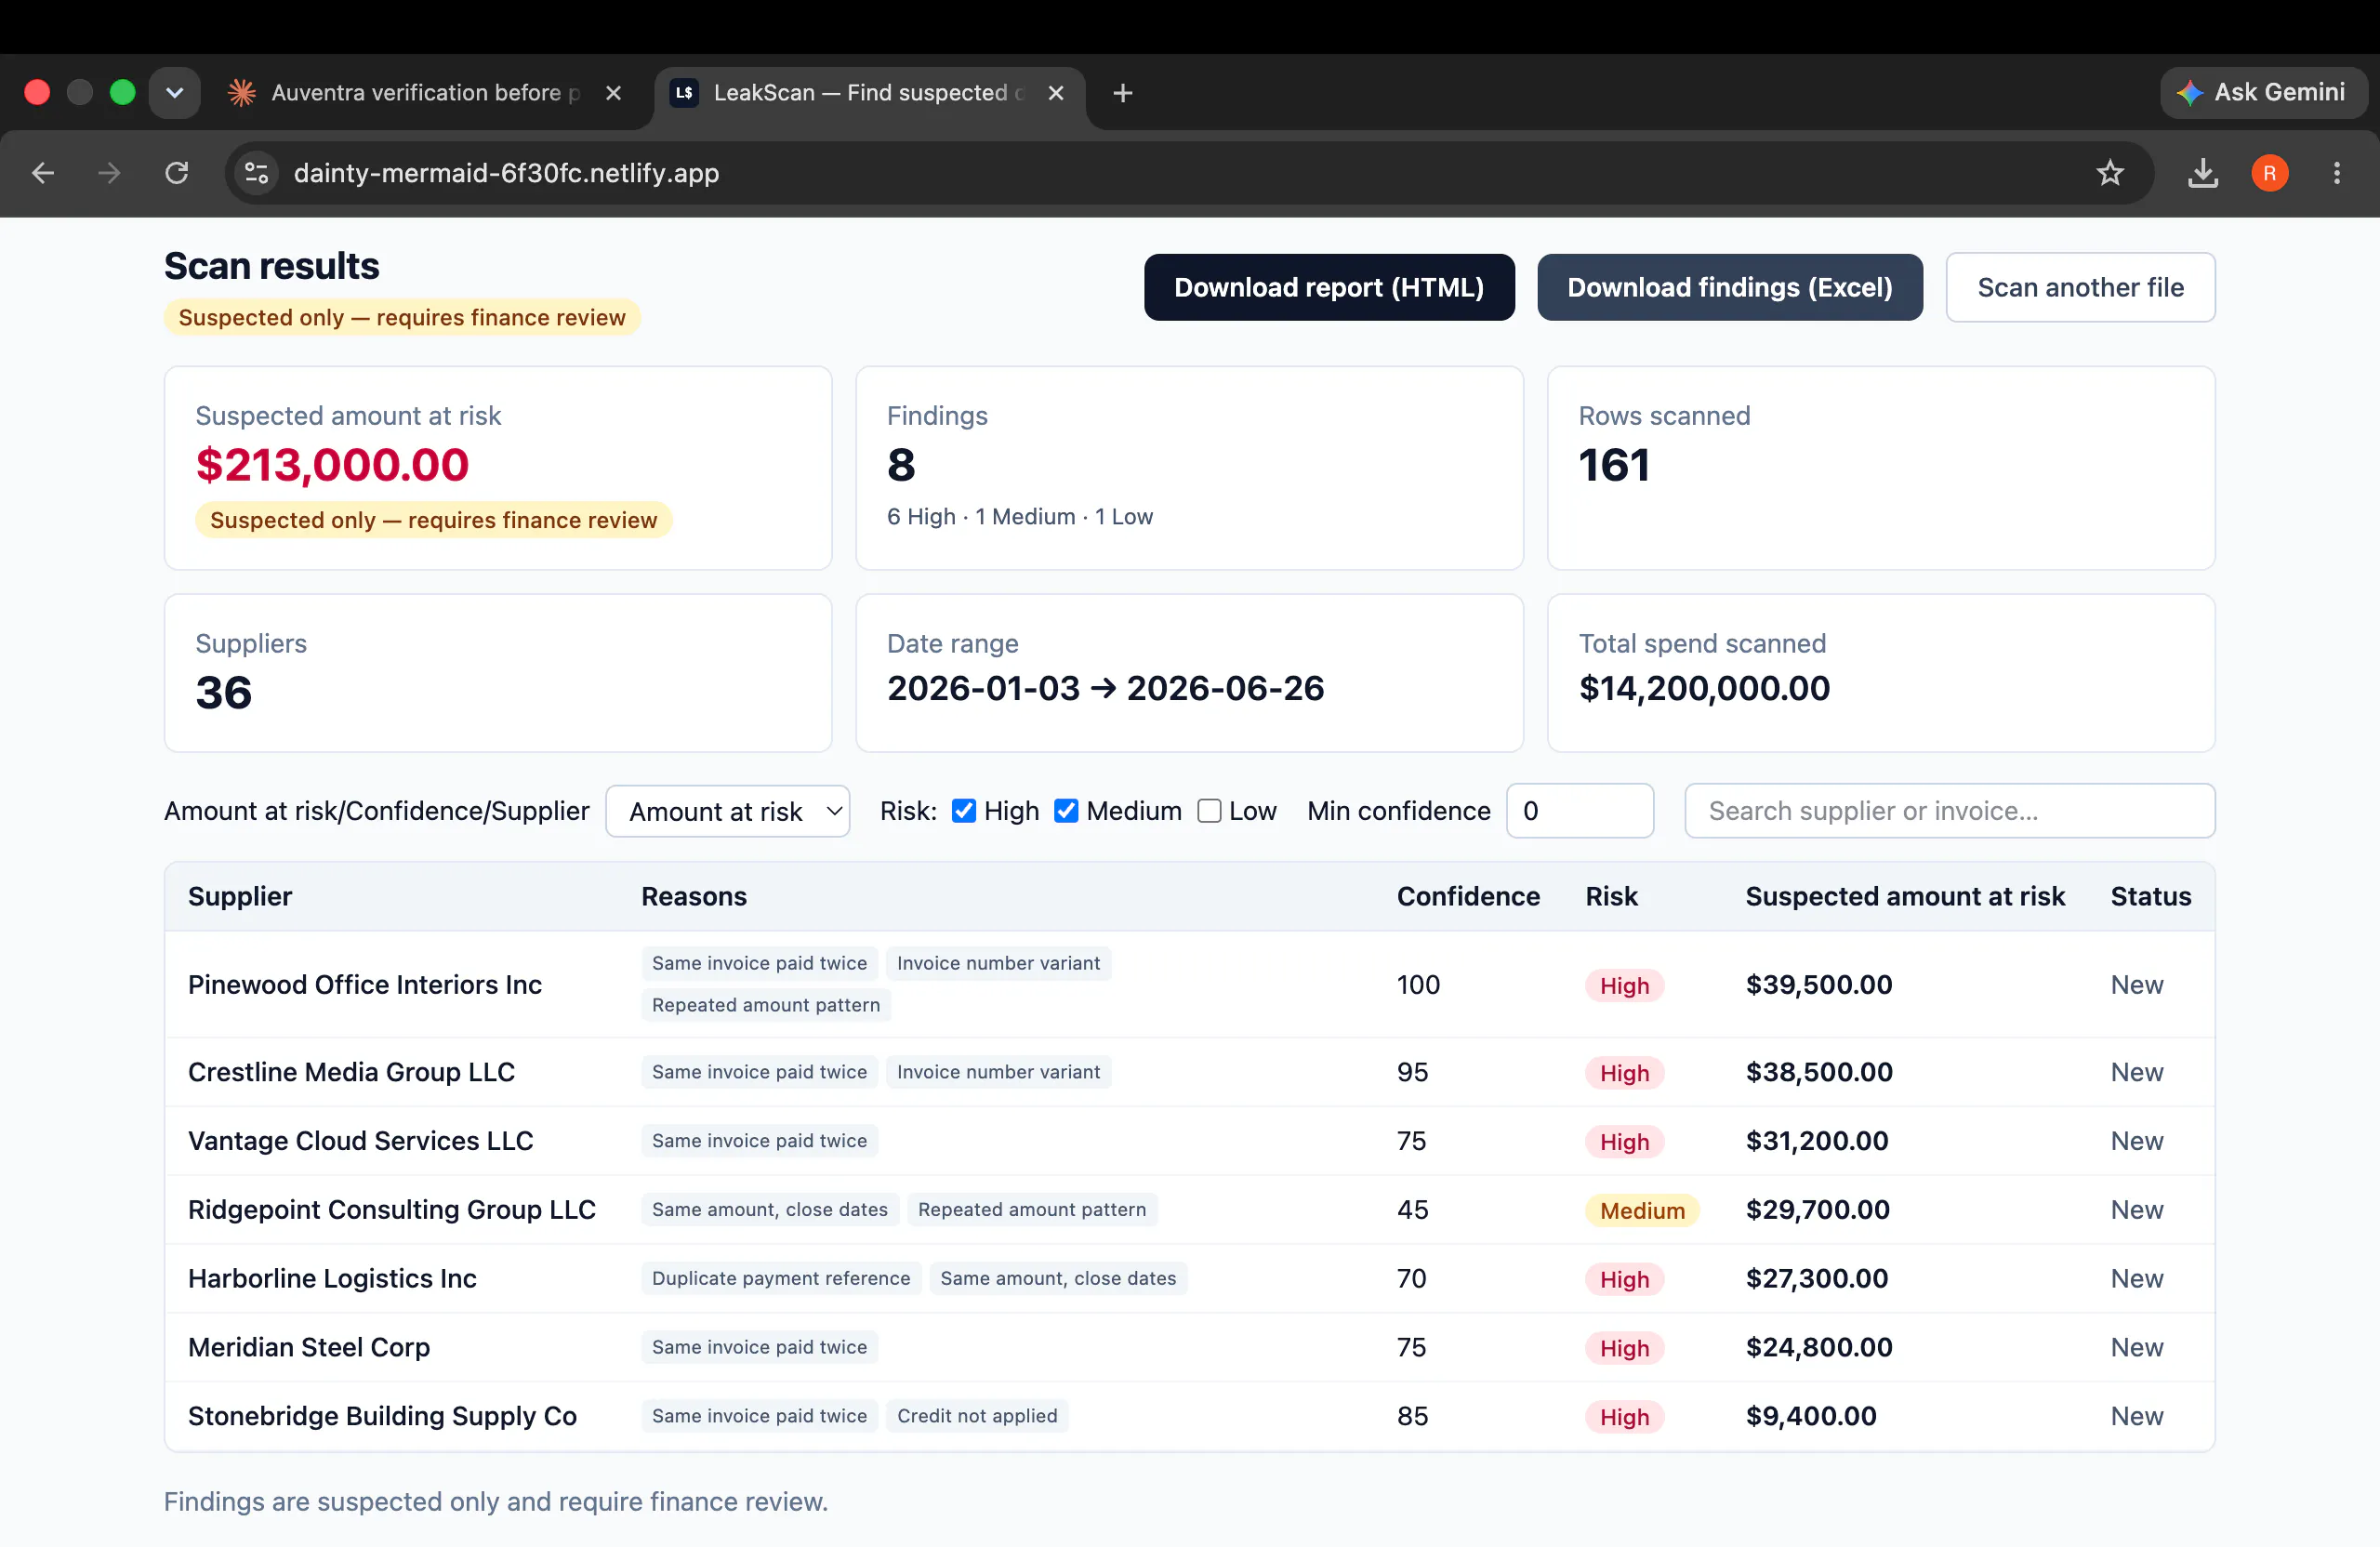Open the Chrome three-dot menu
Image resolution: width=2380 pixels, height=1547 pixels.
click(x=2336, y=173)
